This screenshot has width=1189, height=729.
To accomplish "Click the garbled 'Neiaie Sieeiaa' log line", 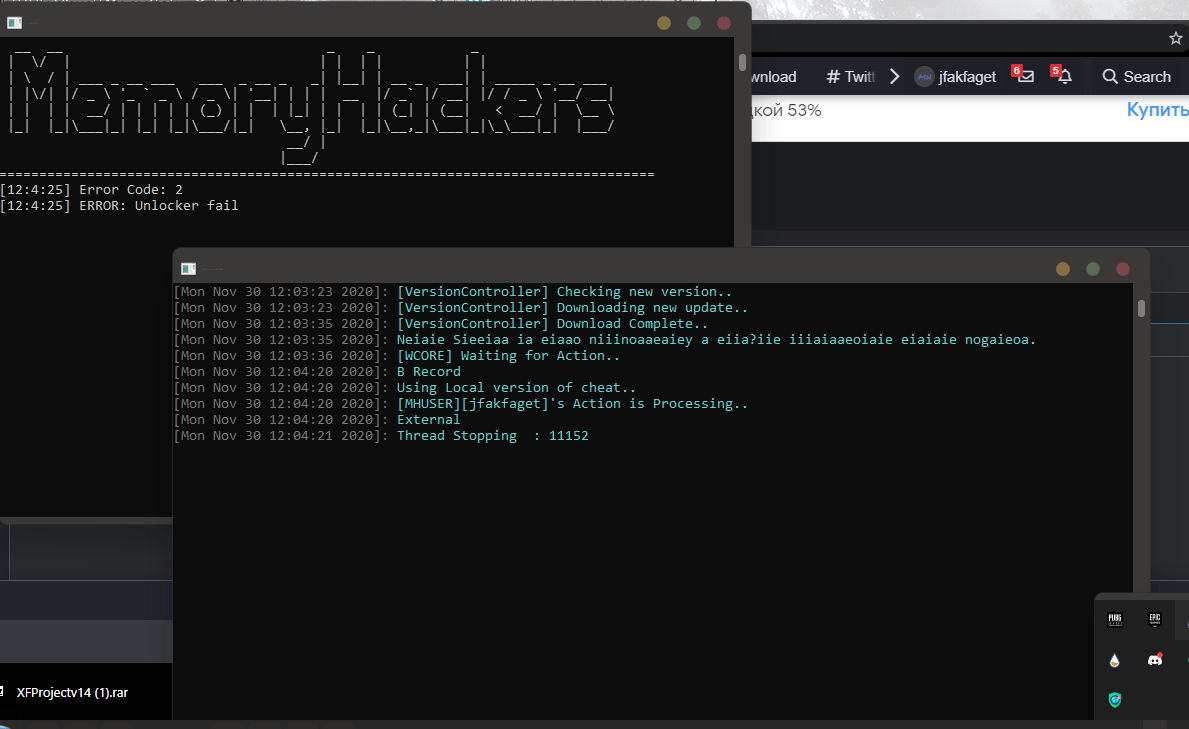I will [x=605, y=340].
